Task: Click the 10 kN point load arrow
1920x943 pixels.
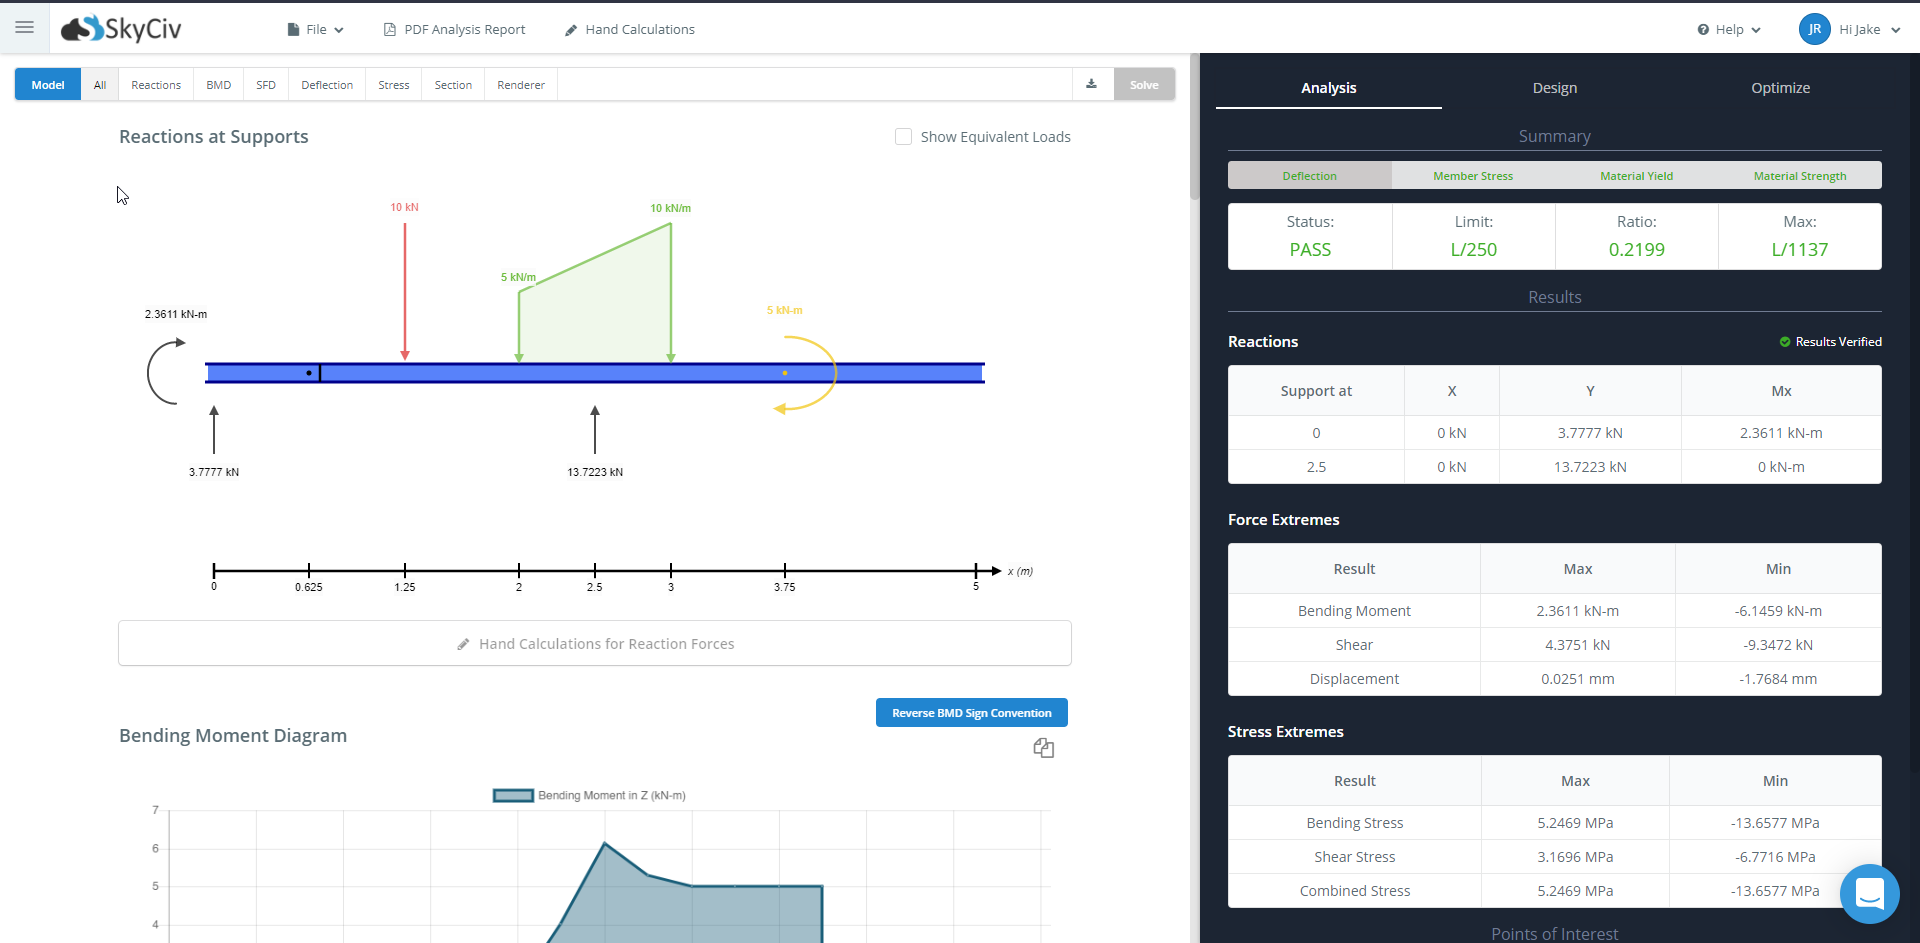Action: (x=405, y=290)
